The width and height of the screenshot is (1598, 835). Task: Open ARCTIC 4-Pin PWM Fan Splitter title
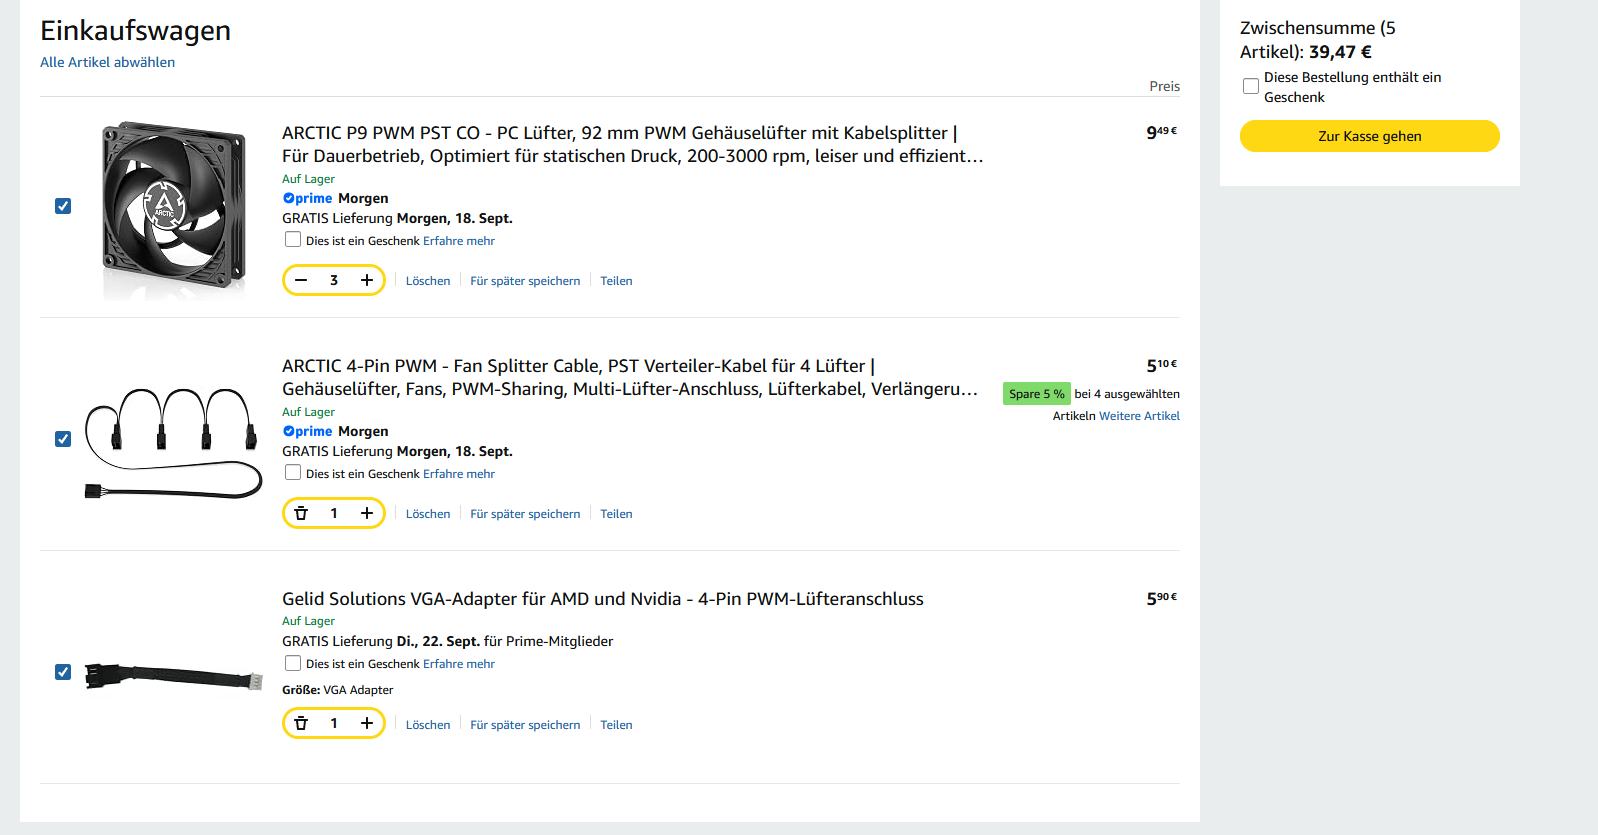pyautogui.click(x=630, y=377)
